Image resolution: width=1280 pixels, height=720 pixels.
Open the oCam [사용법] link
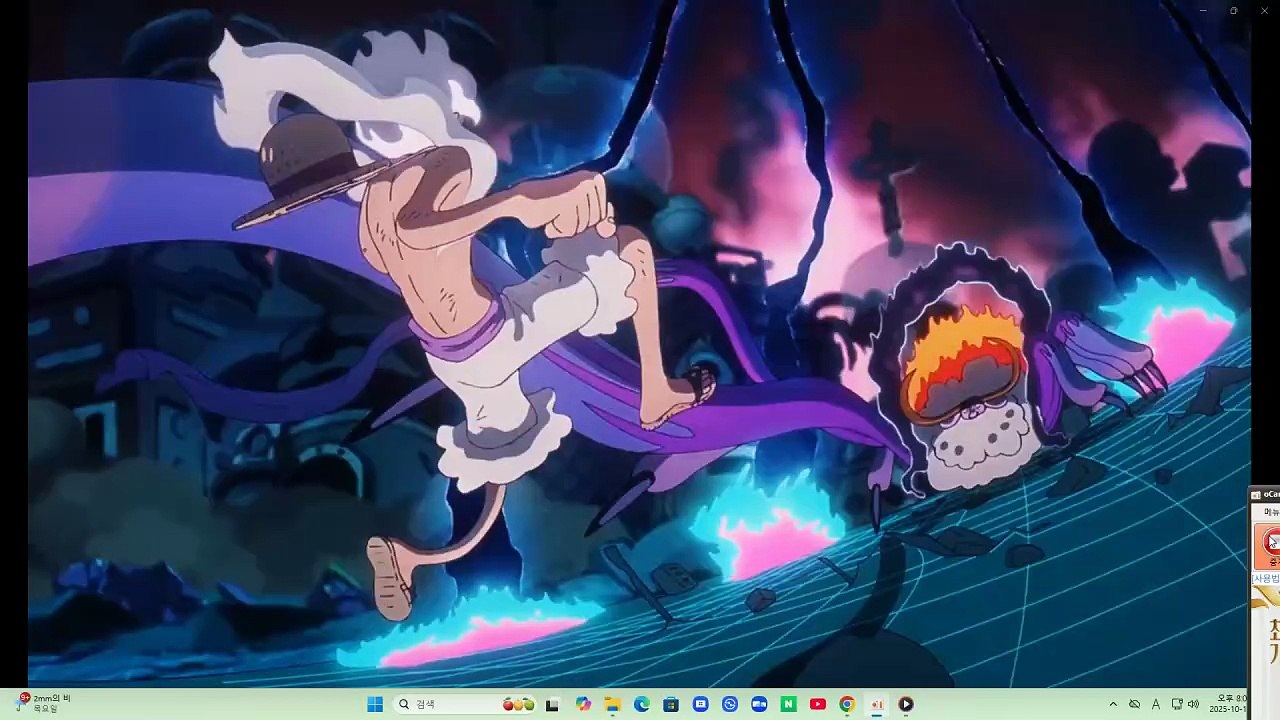click(1266, 579)
